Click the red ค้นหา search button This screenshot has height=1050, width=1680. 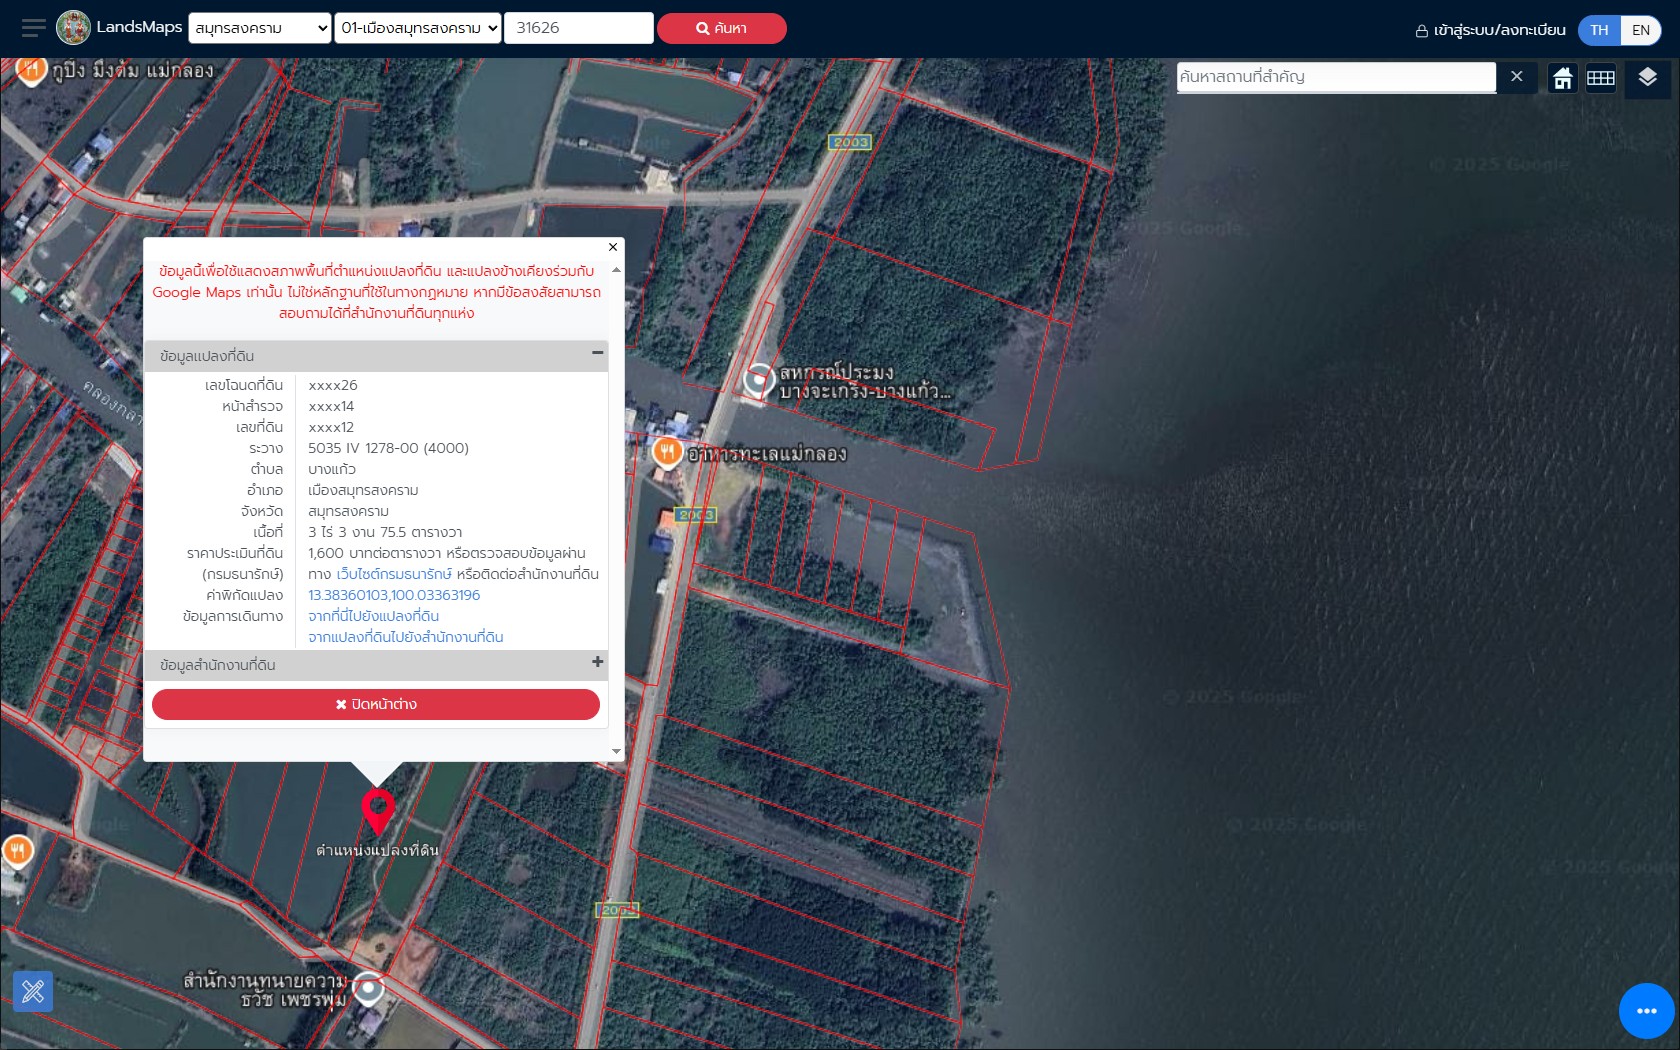tap(721, 28)
